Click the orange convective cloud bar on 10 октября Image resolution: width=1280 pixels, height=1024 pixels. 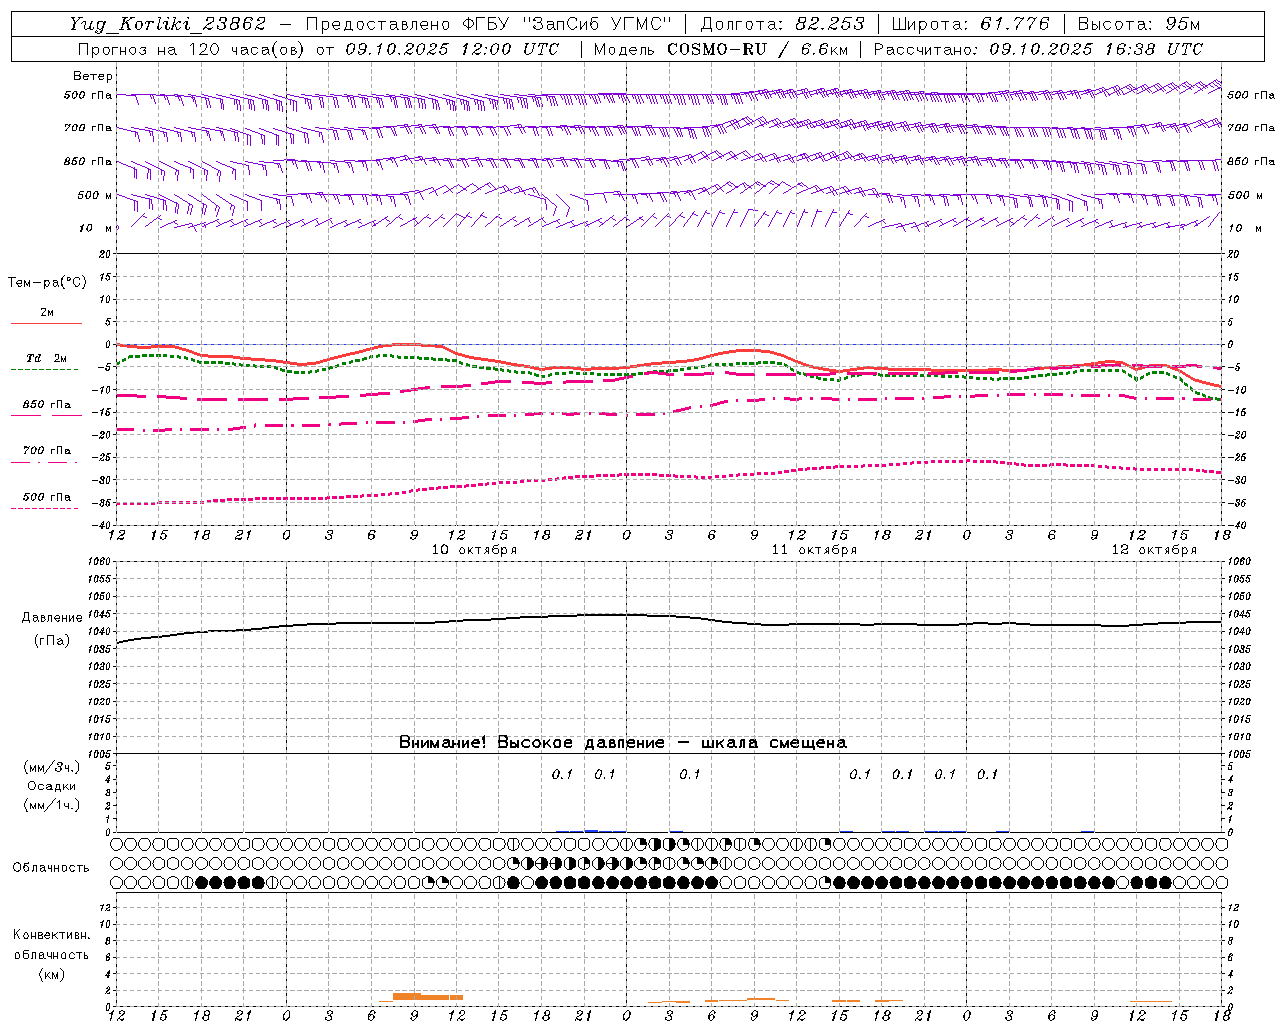(428, 997)
